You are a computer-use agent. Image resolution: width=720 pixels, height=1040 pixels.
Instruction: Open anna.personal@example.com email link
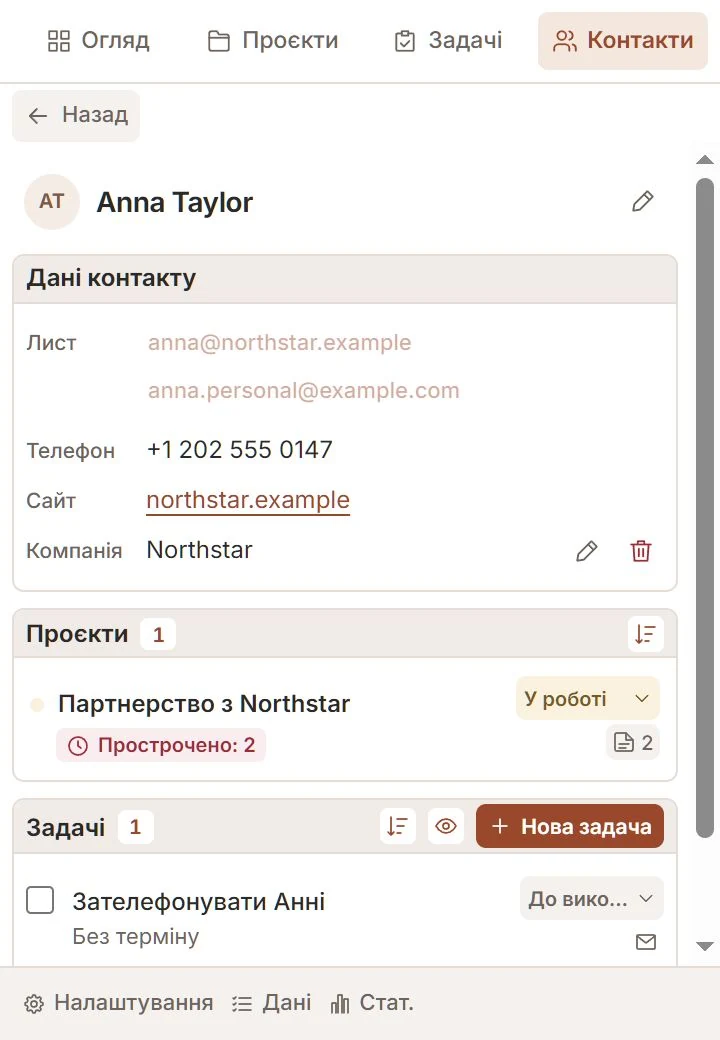pyautogui.click(x=304, y=390)
